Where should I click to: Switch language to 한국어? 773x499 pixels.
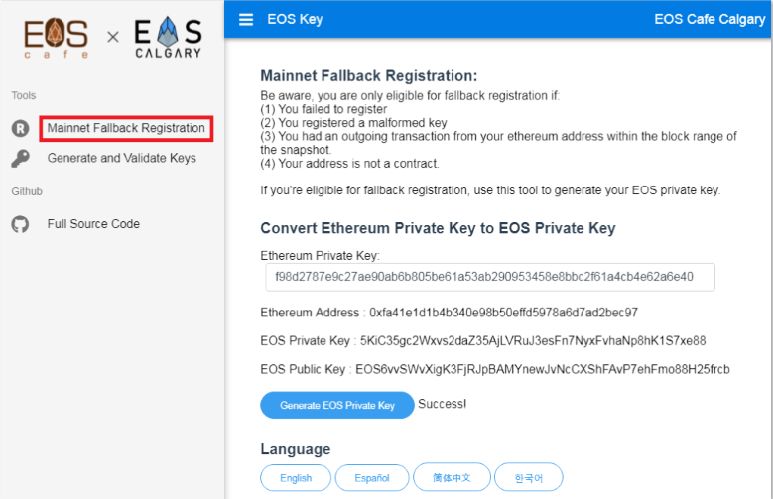[529, 478]
